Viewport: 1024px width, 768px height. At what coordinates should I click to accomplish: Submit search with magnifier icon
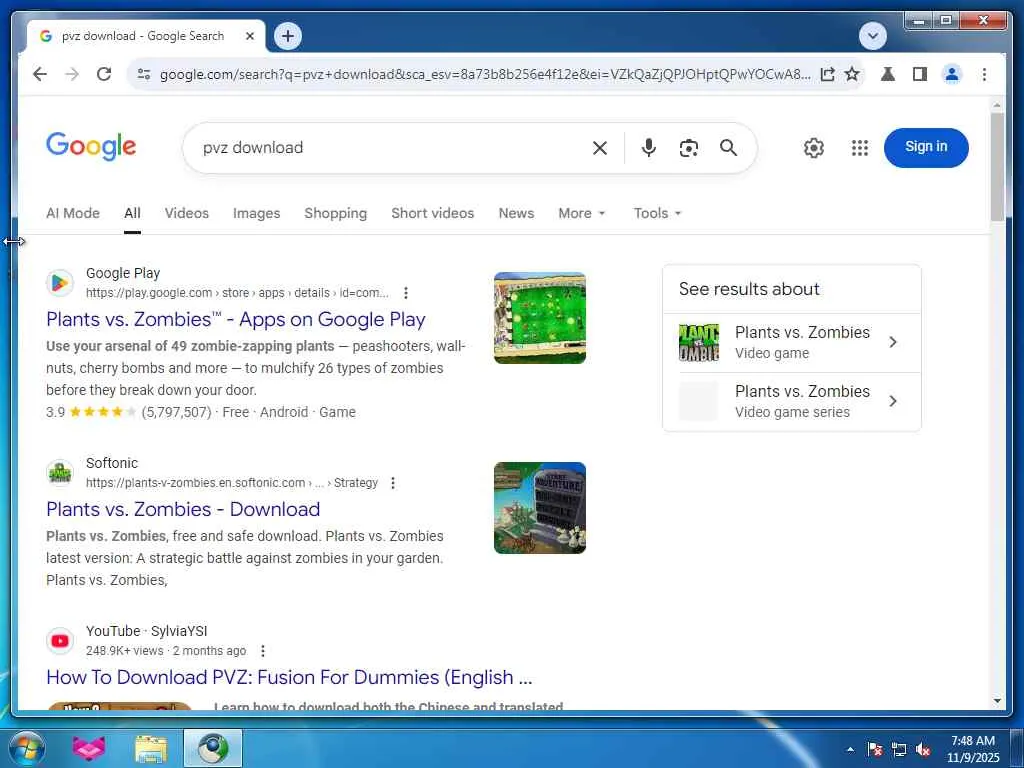pos(729,148)
